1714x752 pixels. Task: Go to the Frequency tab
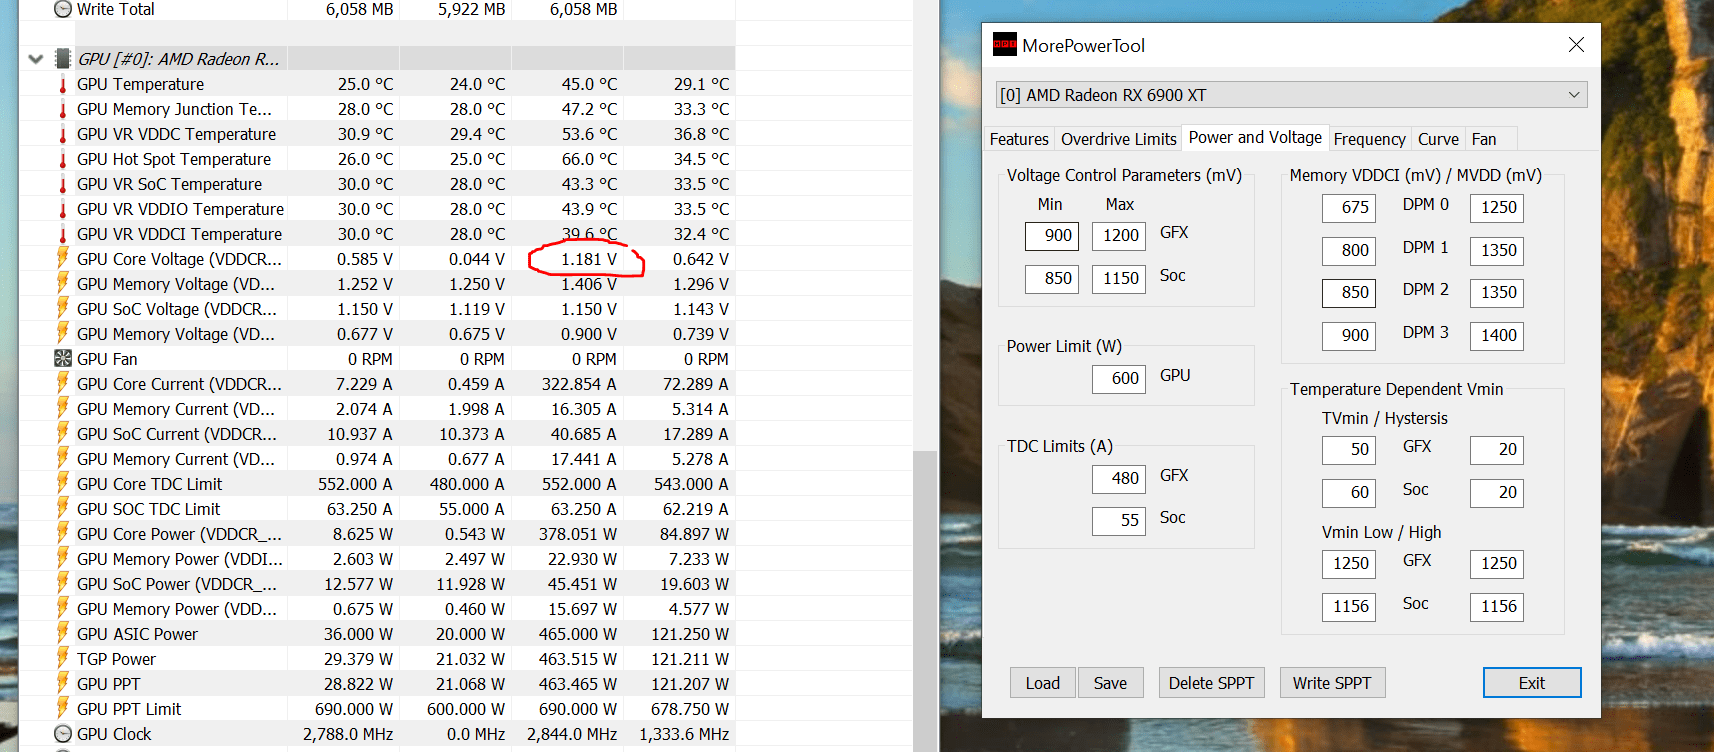(1370, 139)
